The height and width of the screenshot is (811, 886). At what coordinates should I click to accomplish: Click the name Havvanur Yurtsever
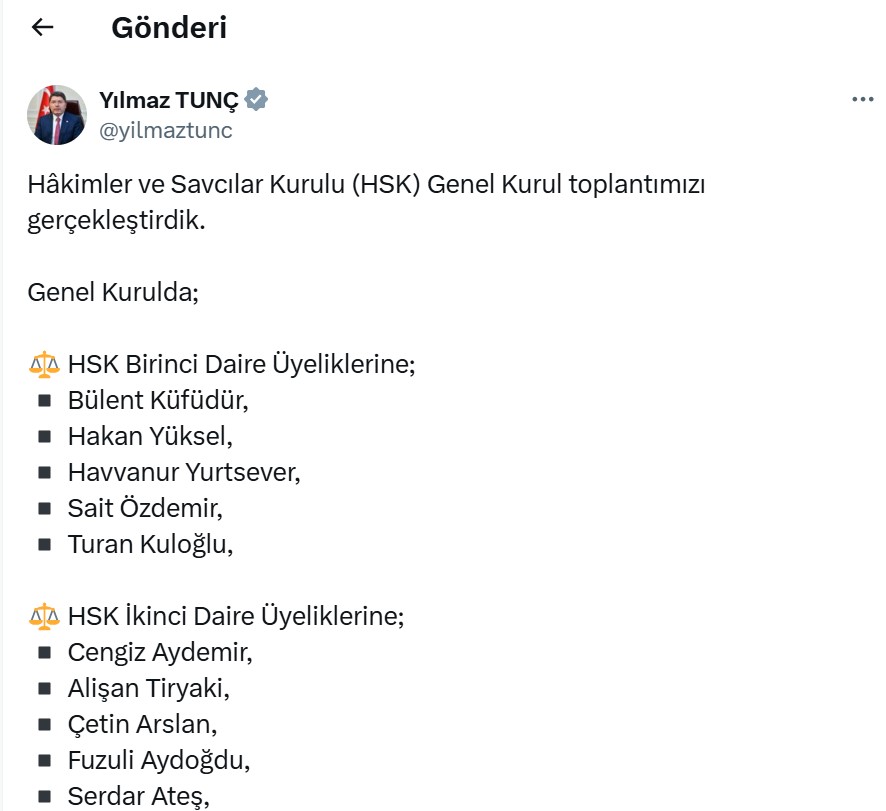tap(183, 472)
